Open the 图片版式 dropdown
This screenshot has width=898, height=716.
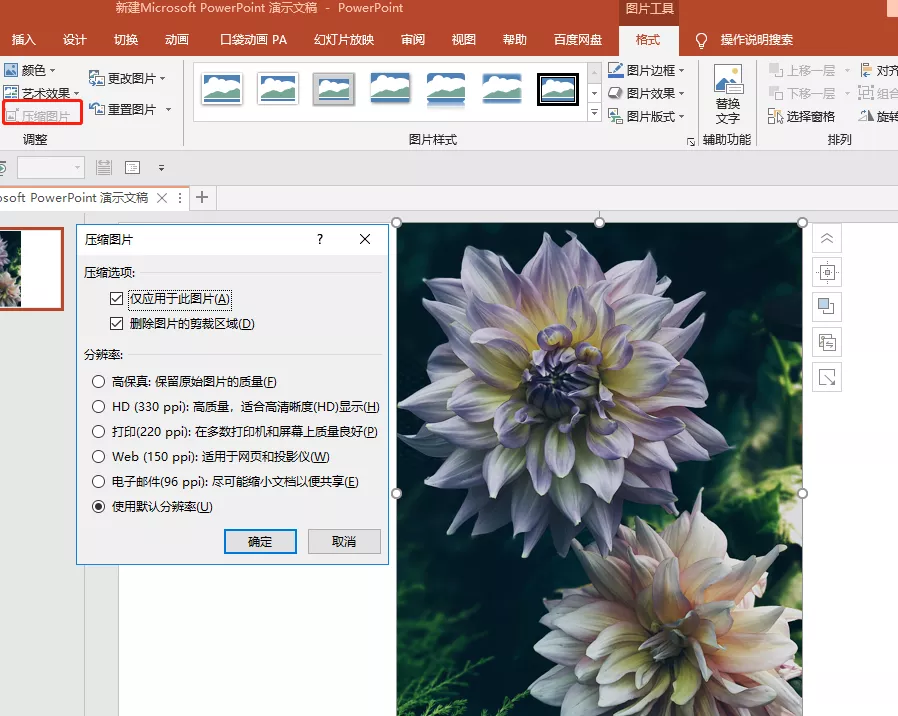click(x=647, y=115)
